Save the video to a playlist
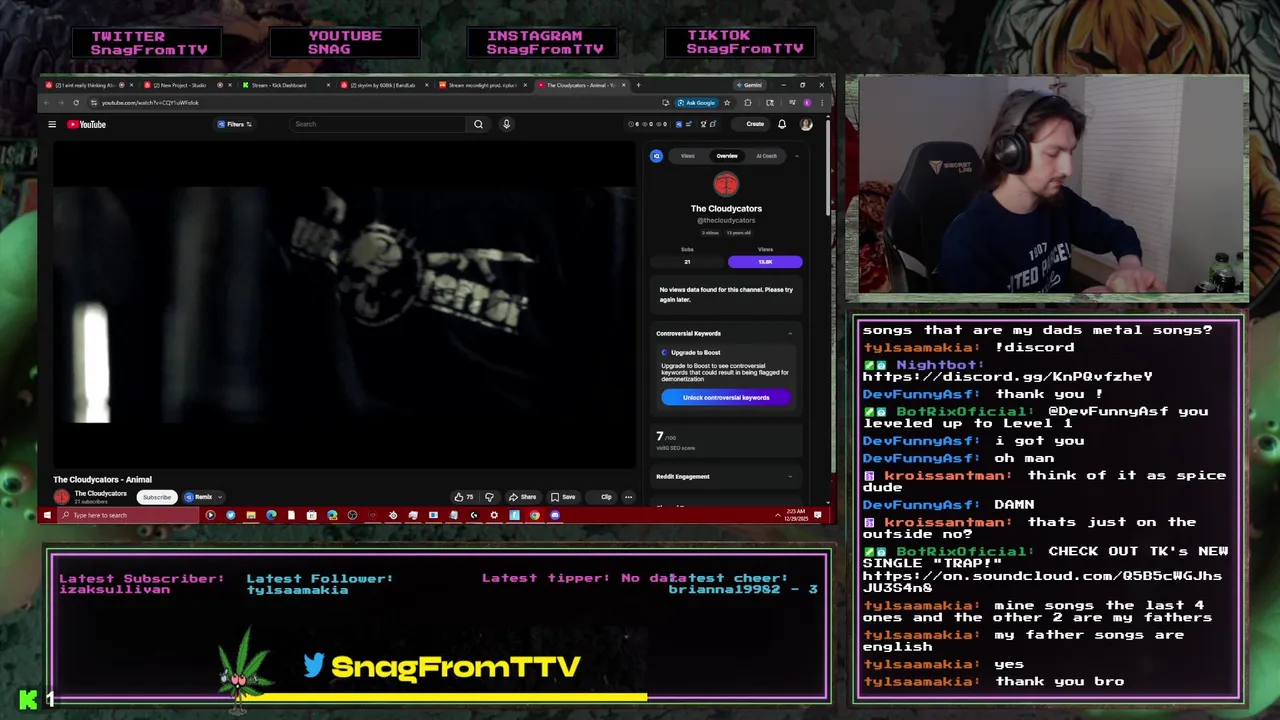Viewport: 1280px width, 720px height. tap(562, 497)
